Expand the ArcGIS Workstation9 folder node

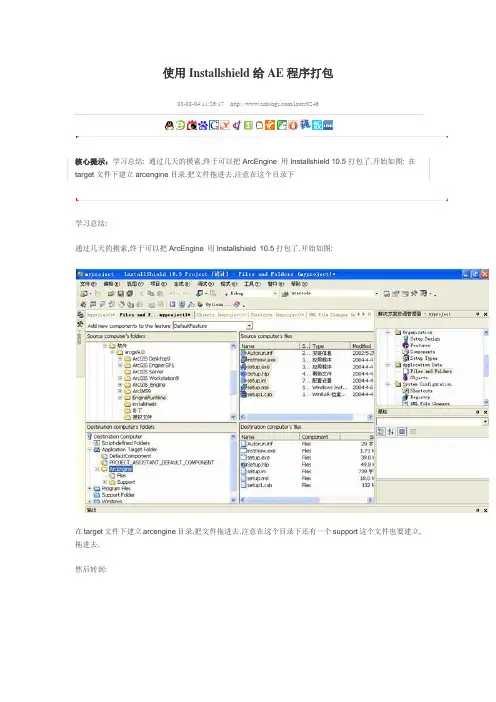coord(120,378)
